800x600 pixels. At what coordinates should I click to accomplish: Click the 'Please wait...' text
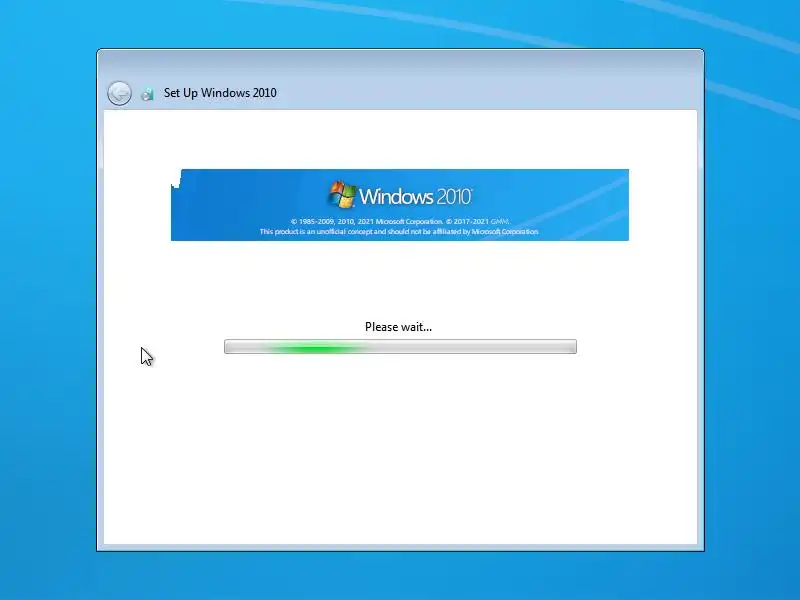click(398, 327)
